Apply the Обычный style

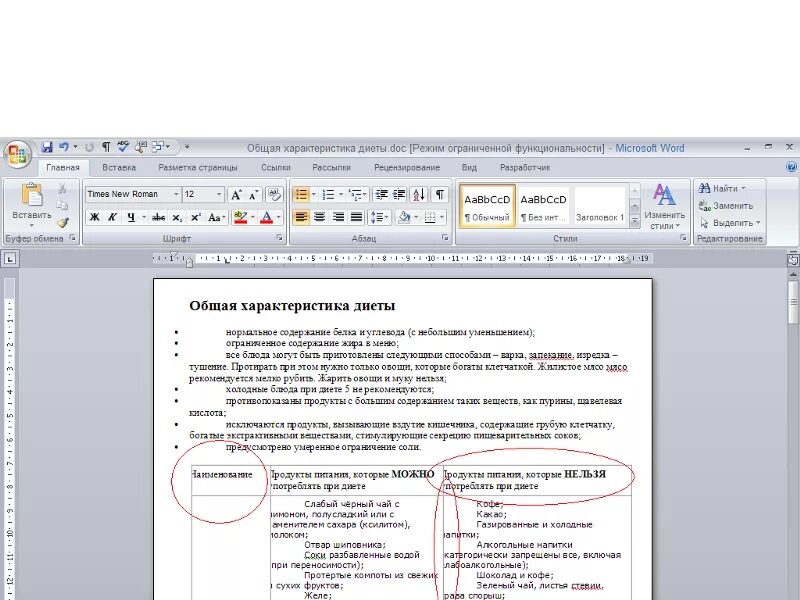click(487, 206)
